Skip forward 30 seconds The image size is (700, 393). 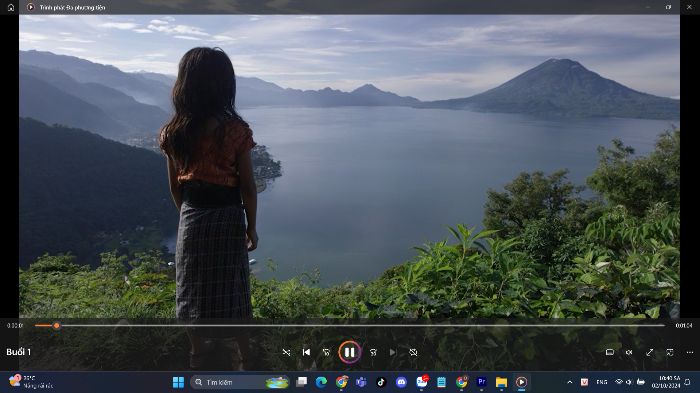point(373,352)
